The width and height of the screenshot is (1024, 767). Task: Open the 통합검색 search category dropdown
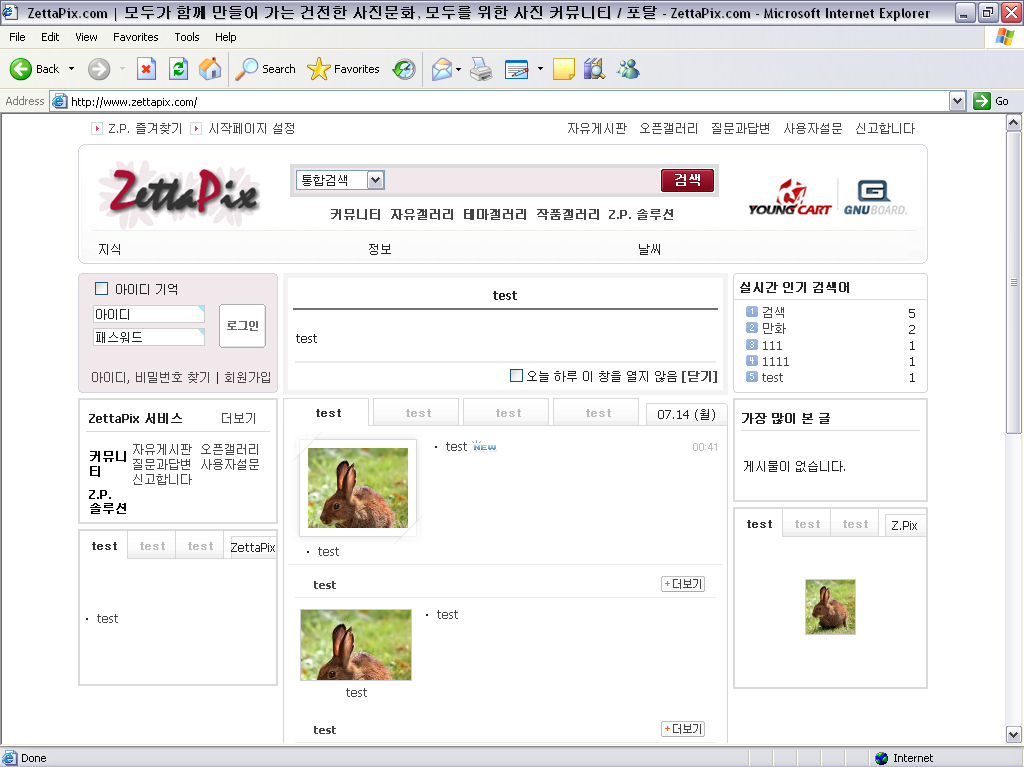point(375,180)
